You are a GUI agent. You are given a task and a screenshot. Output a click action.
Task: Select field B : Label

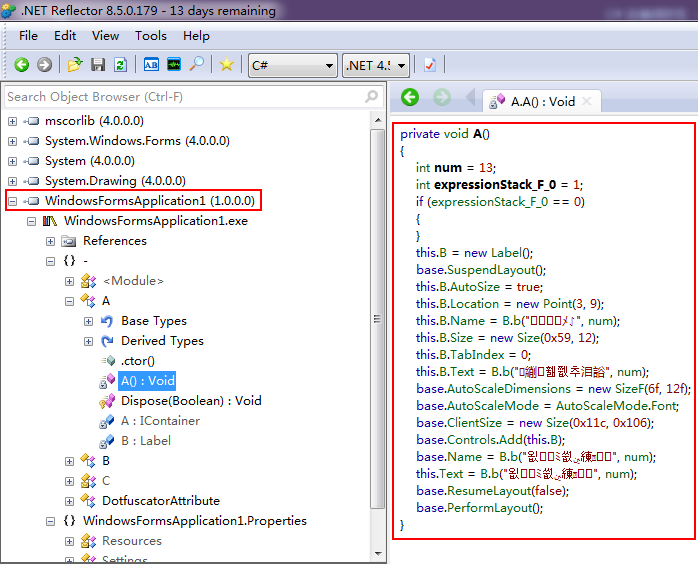tap(146, 441)
